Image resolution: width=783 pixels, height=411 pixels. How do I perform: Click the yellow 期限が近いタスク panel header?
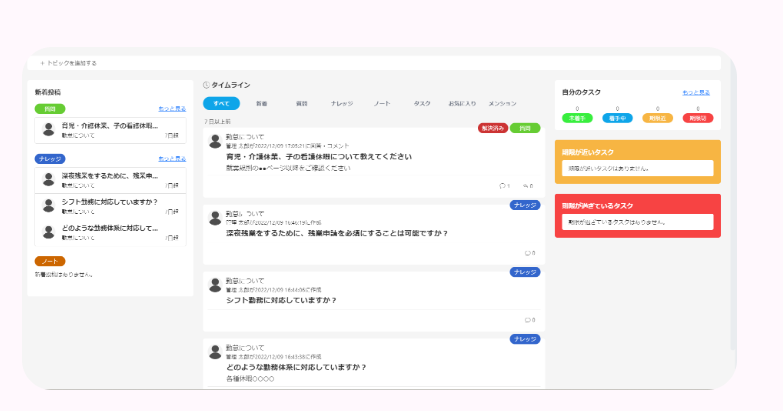[637, 152]
